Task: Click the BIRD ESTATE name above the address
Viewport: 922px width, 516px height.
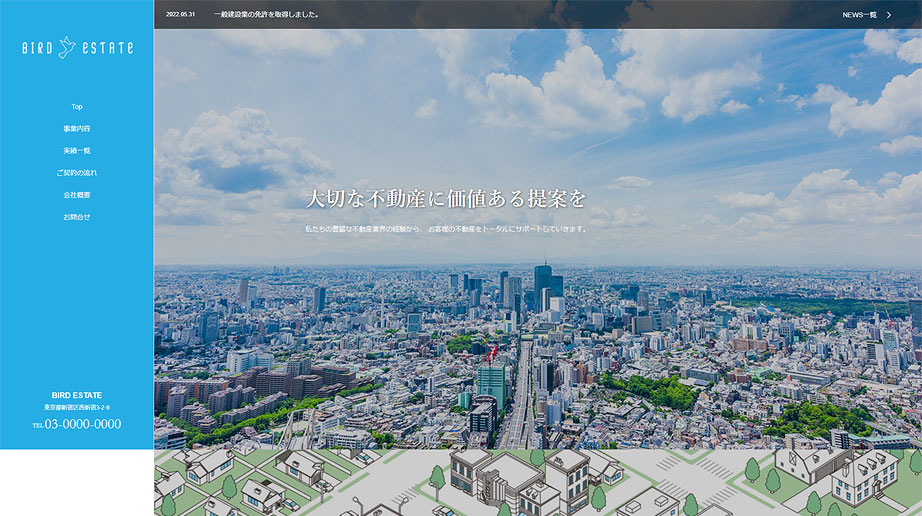Action: 77,395
